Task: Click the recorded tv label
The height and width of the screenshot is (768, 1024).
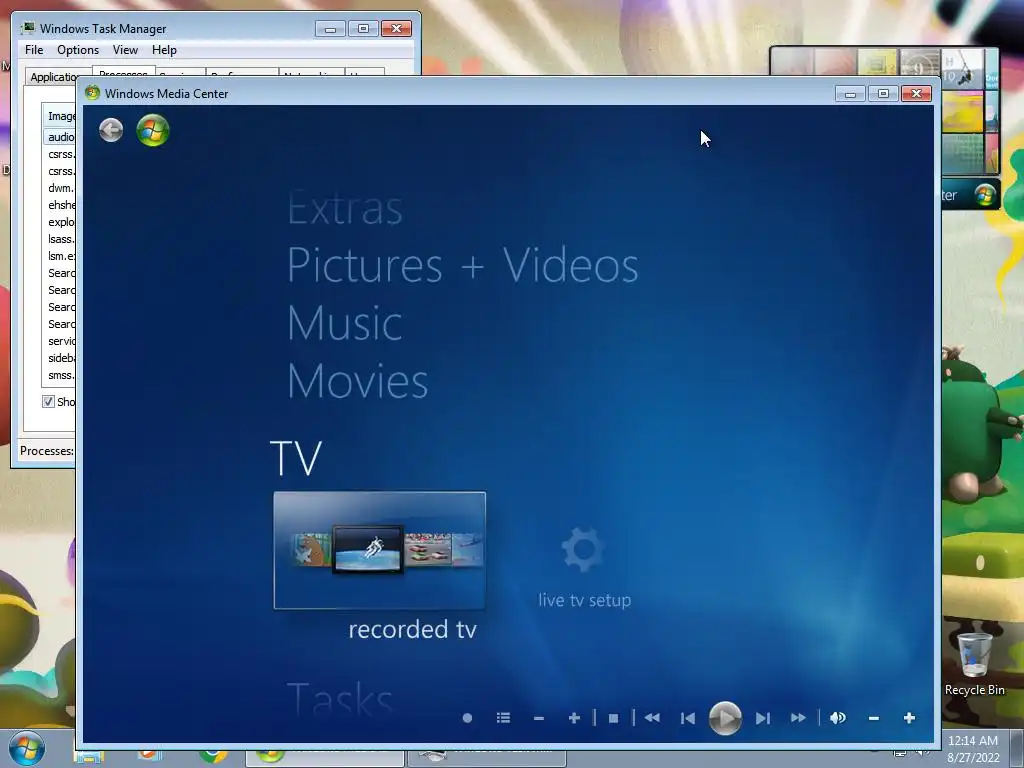Action: pos(412,629)
